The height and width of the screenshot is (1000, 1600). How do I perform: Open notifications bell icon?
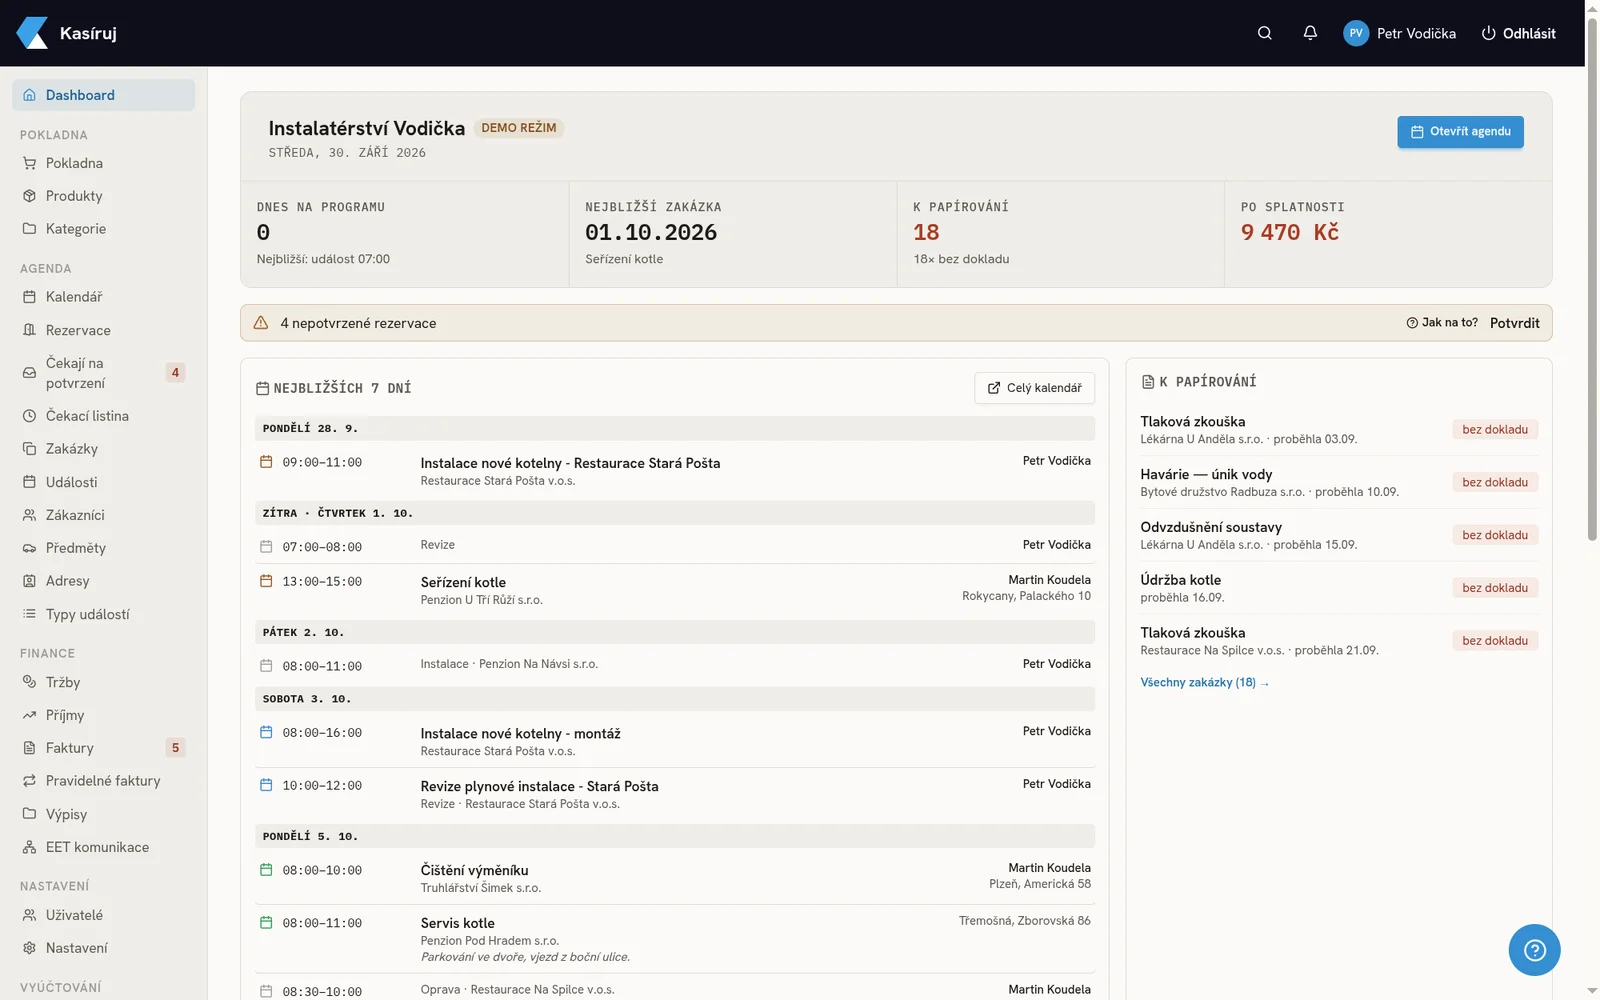[x=1310, y=33]
